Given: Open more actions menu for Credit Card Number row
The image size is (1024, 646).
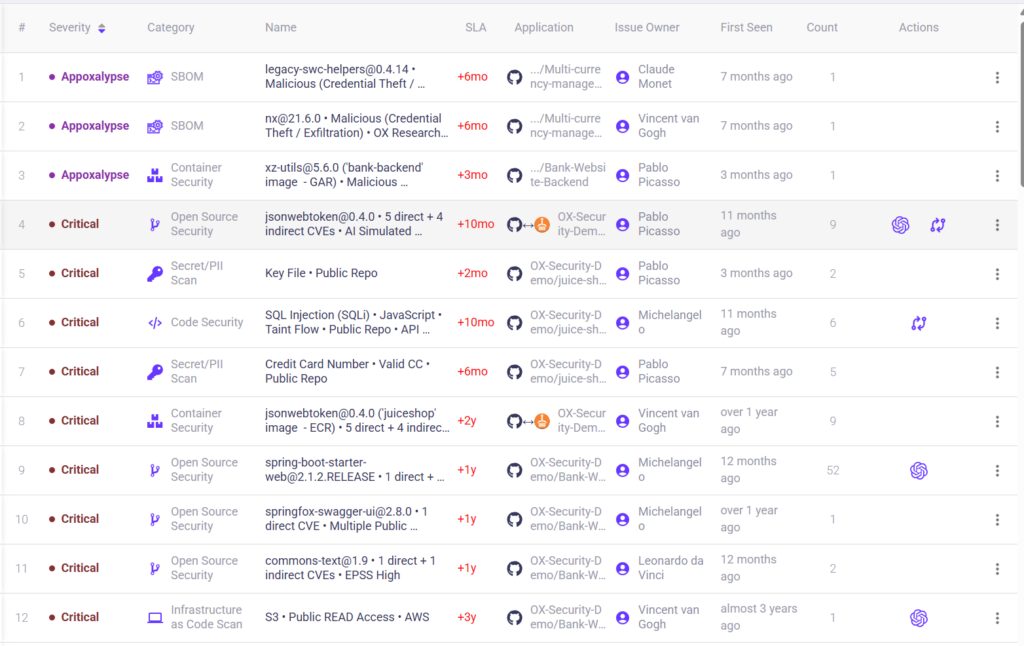Looking at the screenshot, I should click(997, 372).
